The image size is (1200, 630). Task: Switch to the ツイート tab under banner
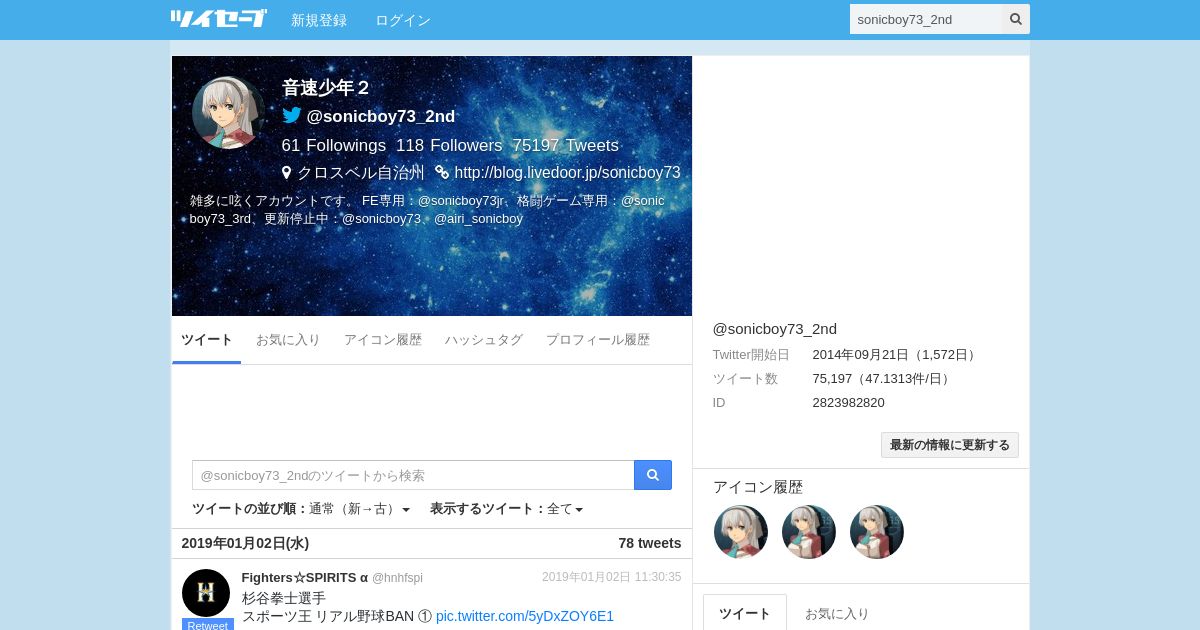click(x=207, y=340)
